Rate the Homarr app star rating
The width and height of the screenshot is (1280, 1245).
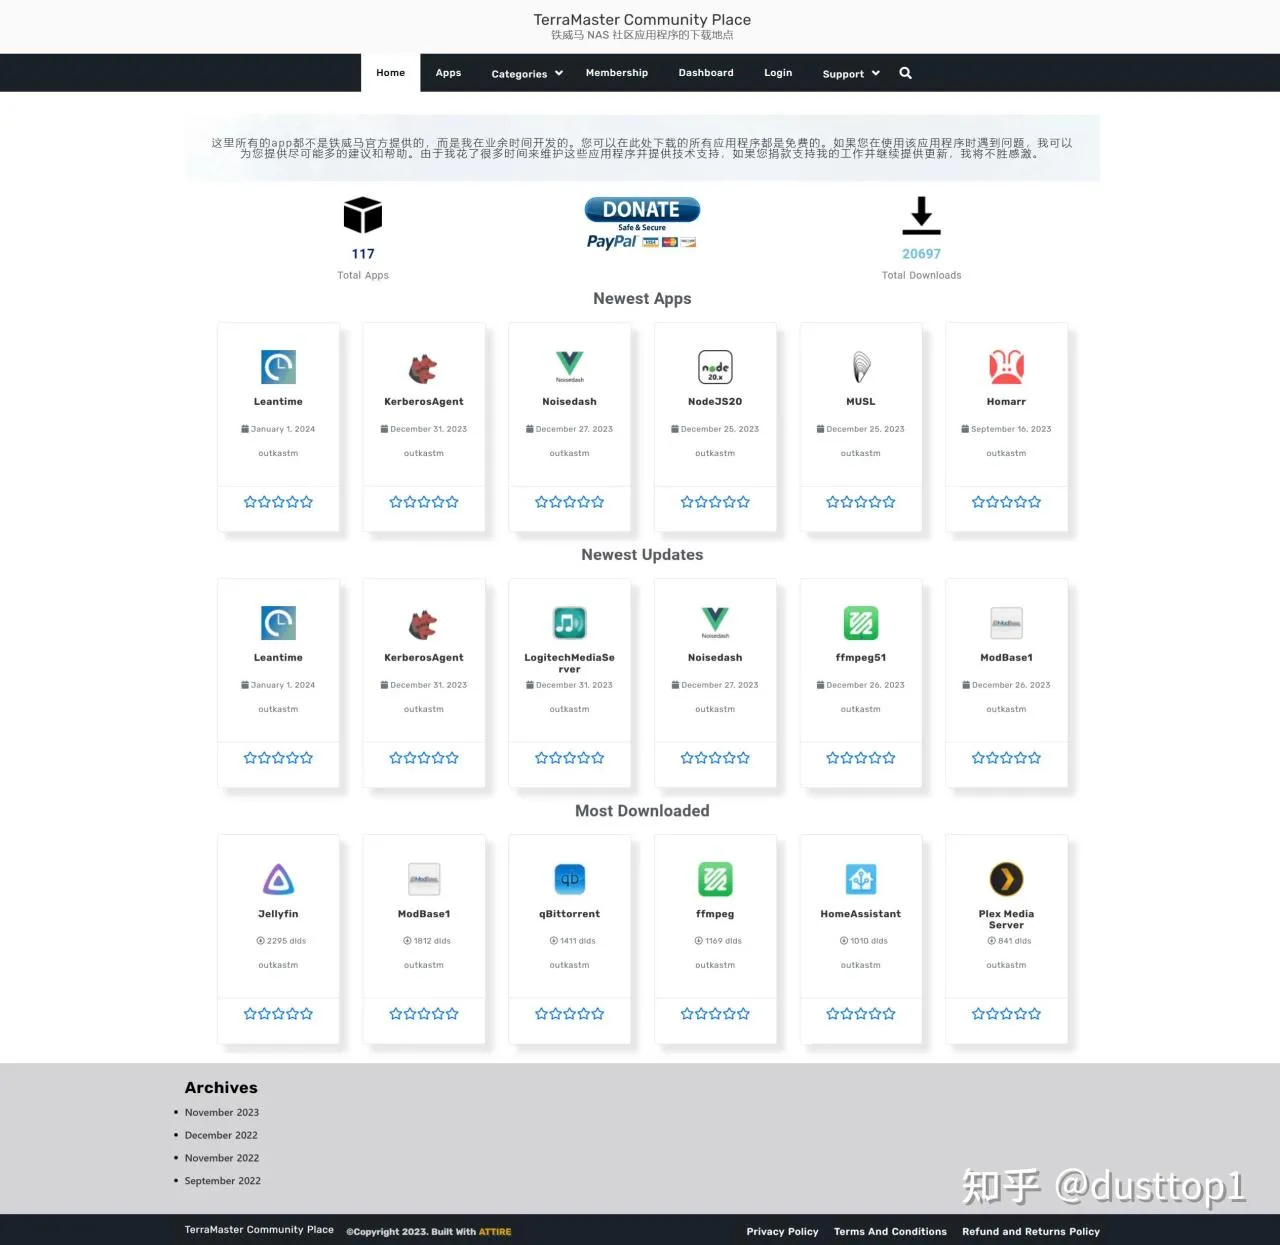tap(1006, 502)
